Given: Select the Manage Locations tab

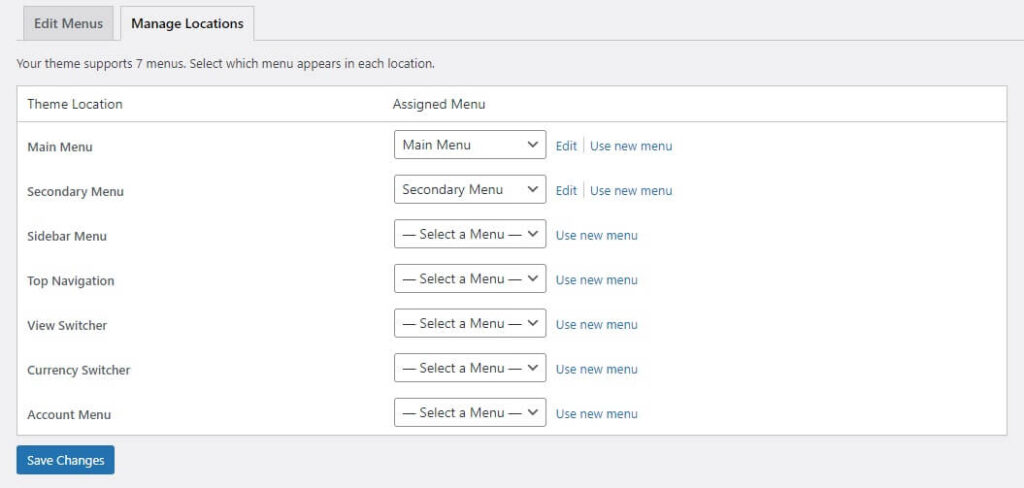Looking at the screenshot, I should (x=187, y=23).
